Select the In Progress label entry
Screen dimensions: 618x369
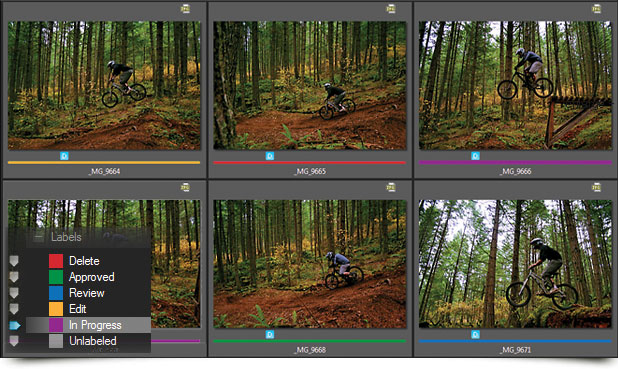click(88, 325)
